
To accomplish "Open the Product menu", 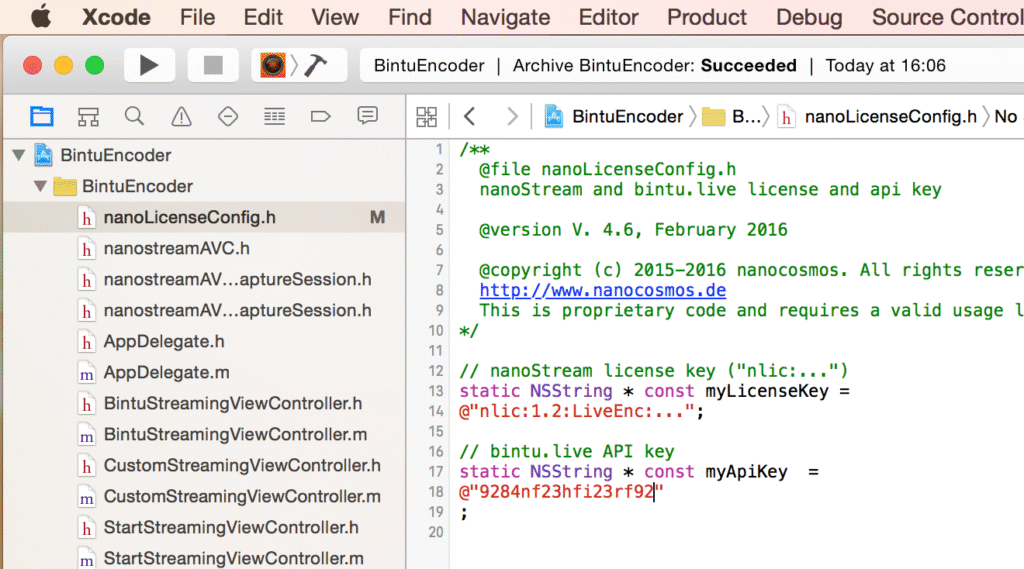I will (706, 17).
